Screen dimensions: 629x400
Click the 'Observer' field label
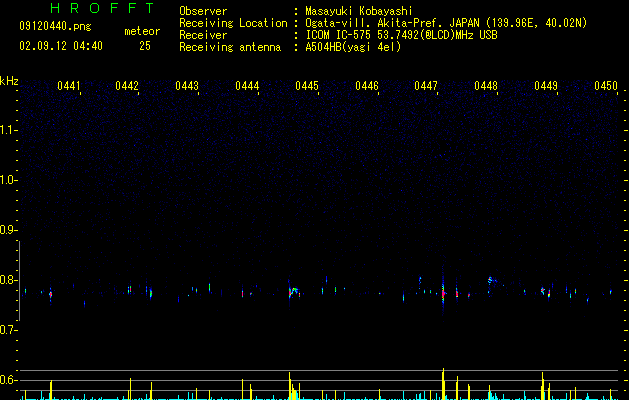pos(203,11)
